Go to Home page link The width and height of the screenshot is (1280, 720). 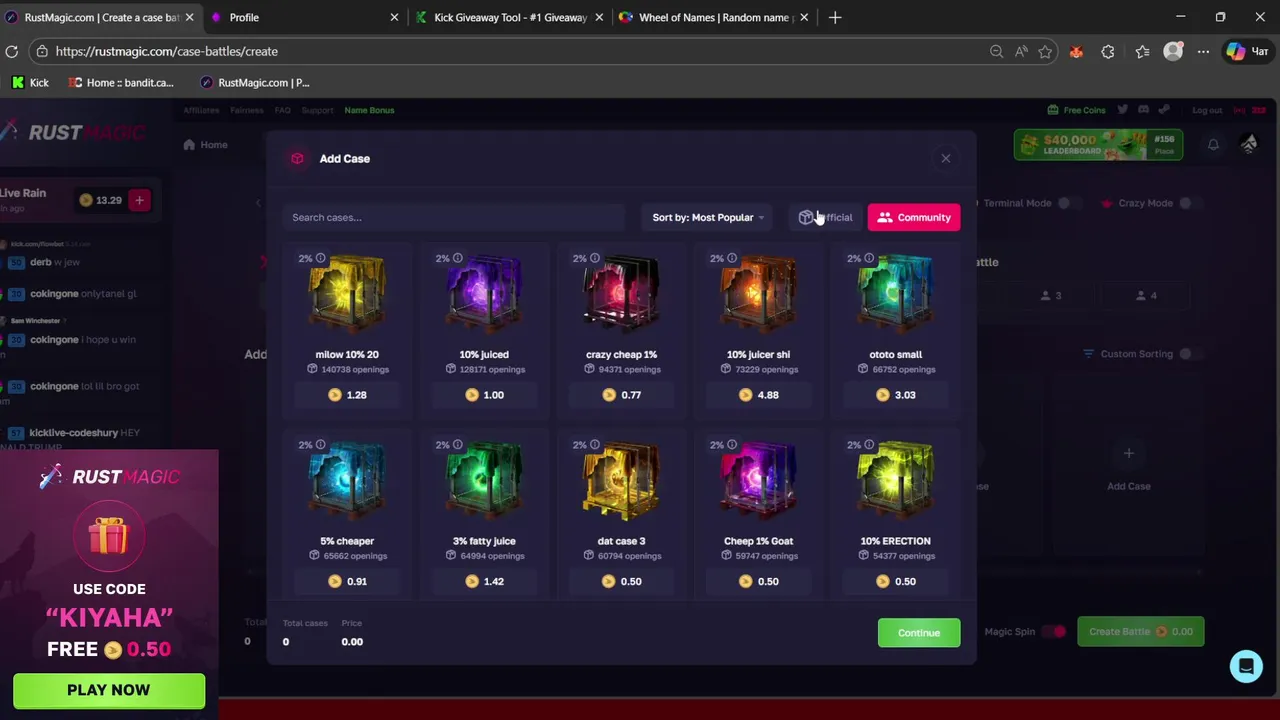click(205, 145)
